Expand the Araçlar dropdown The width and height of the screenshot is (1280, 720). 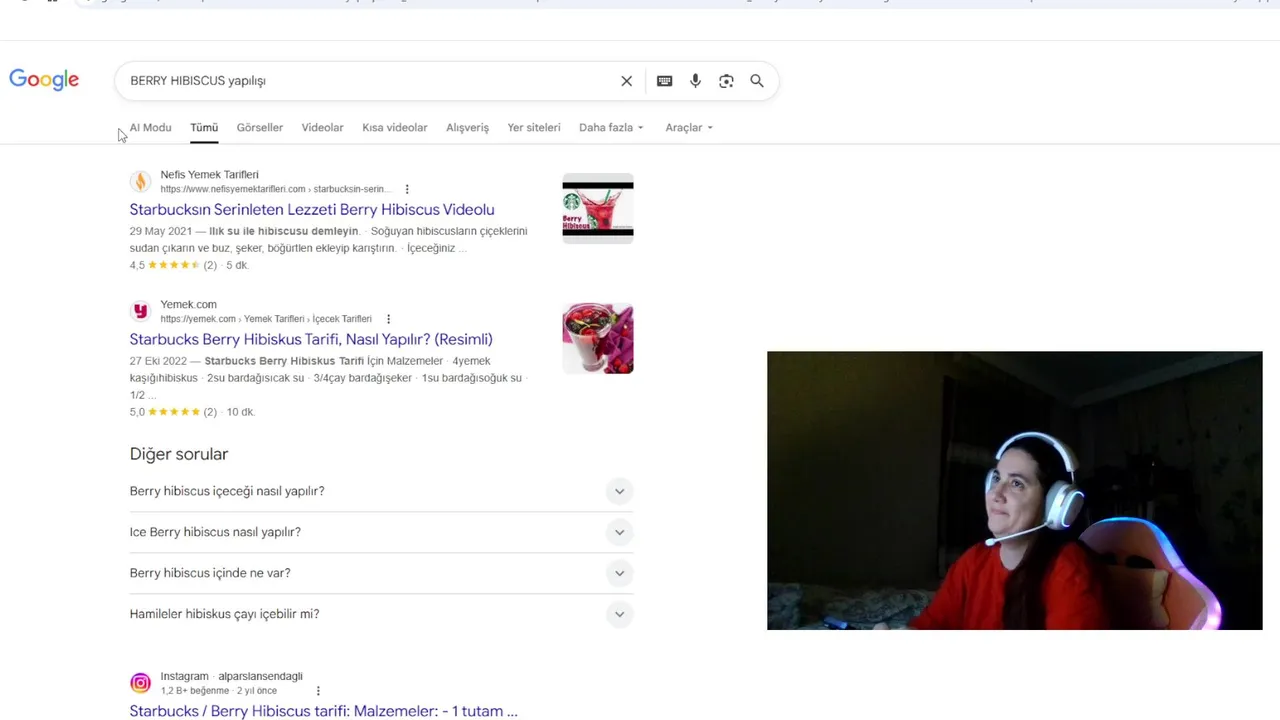point(689,127)
